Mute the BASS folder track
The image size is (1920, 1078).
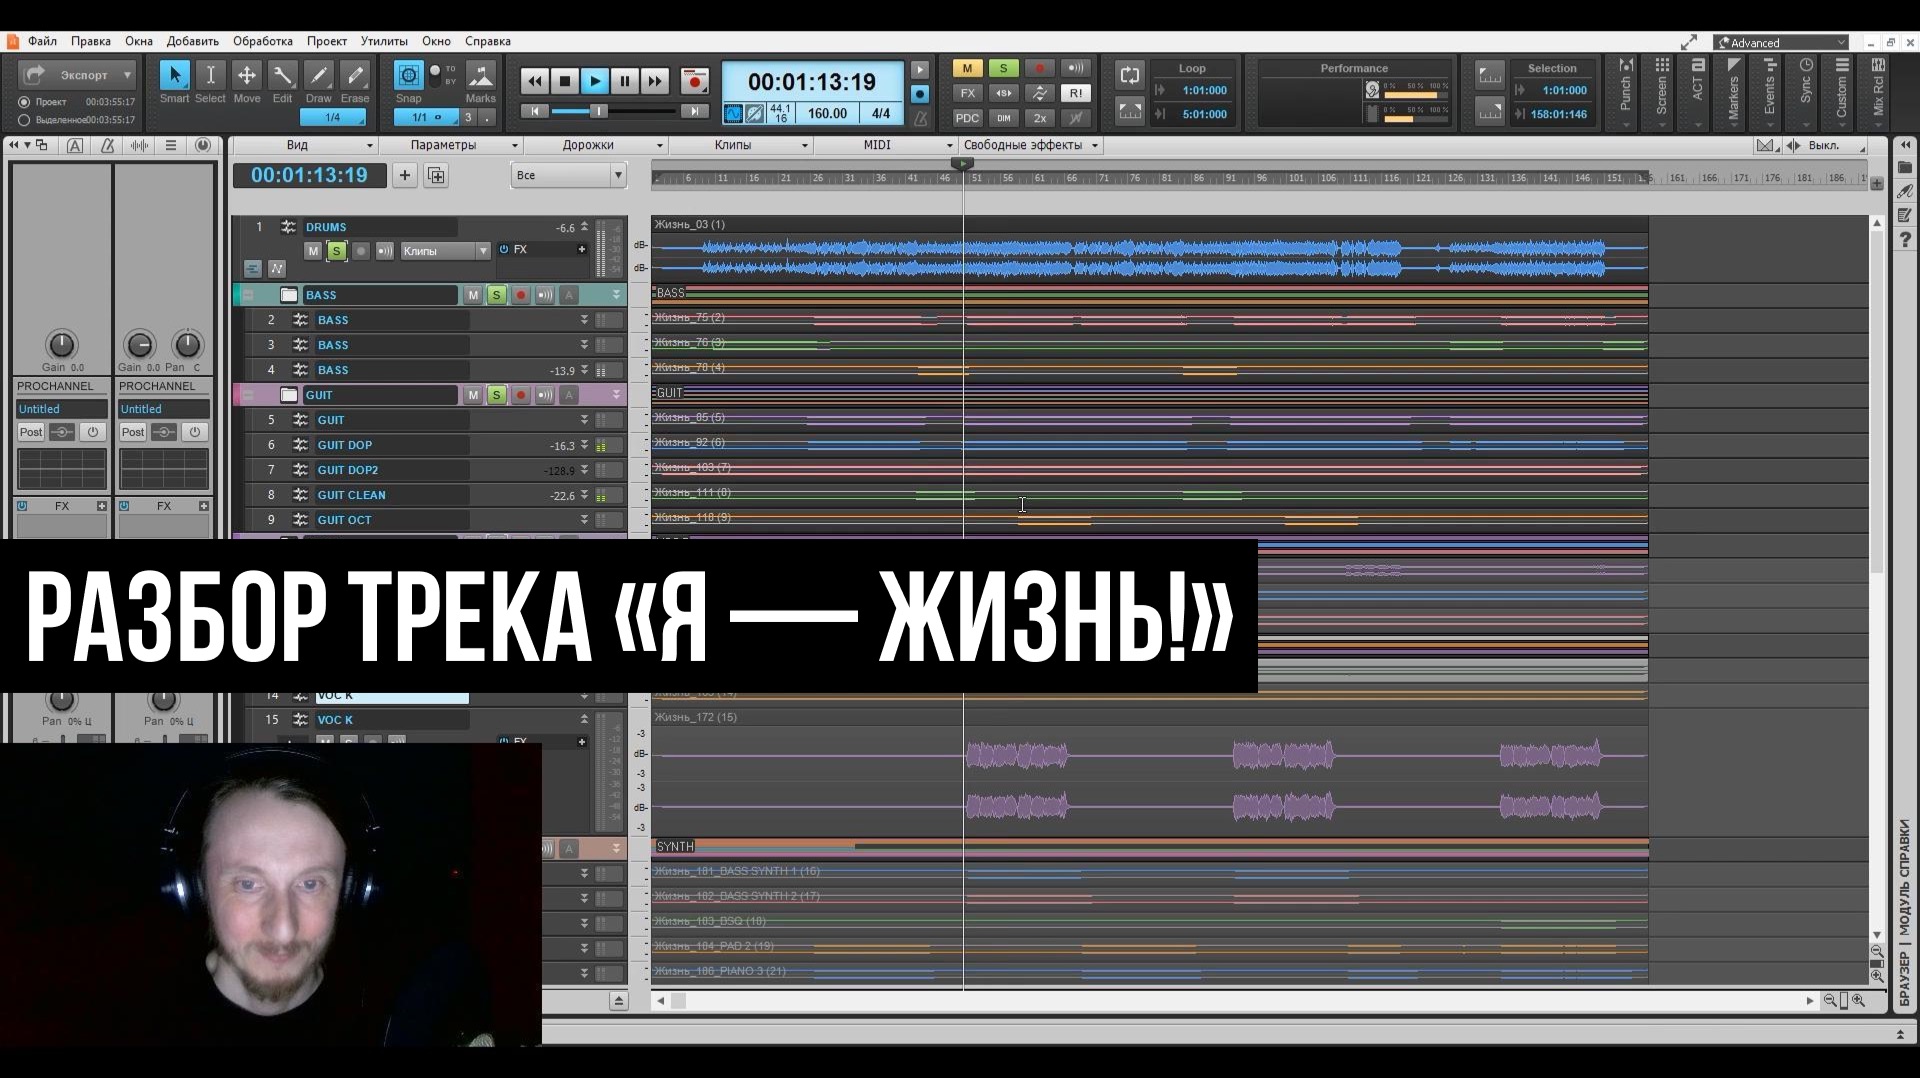pyautogui.click(x=473, y=295)
